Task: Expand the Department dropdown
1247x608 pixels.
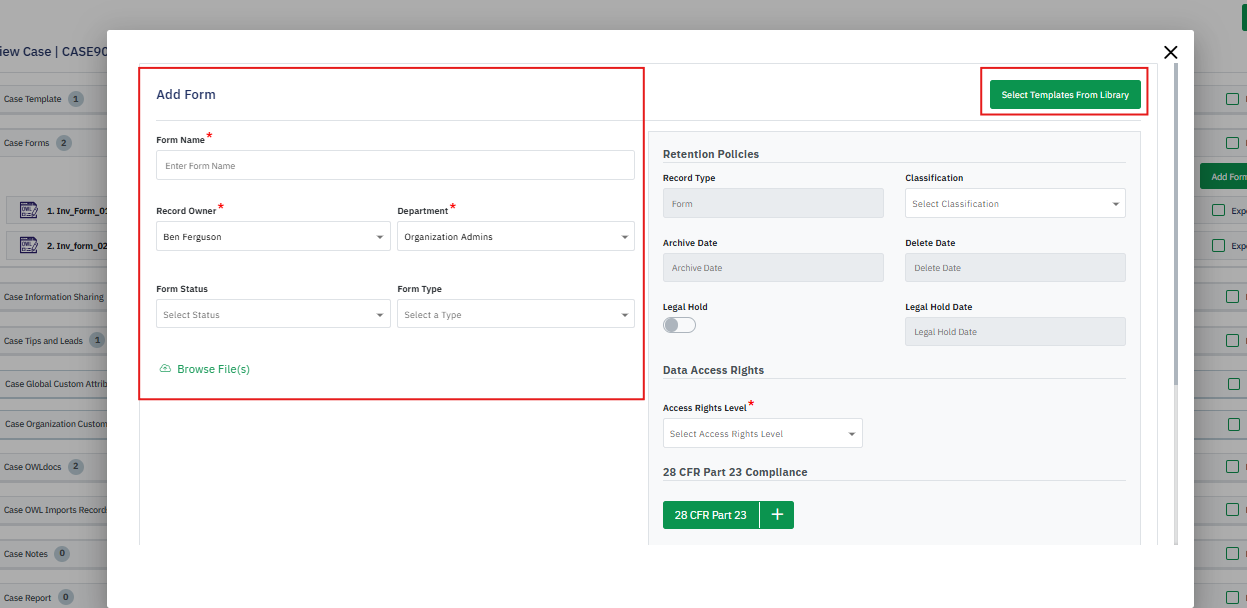Action: [x=515, y=237]
